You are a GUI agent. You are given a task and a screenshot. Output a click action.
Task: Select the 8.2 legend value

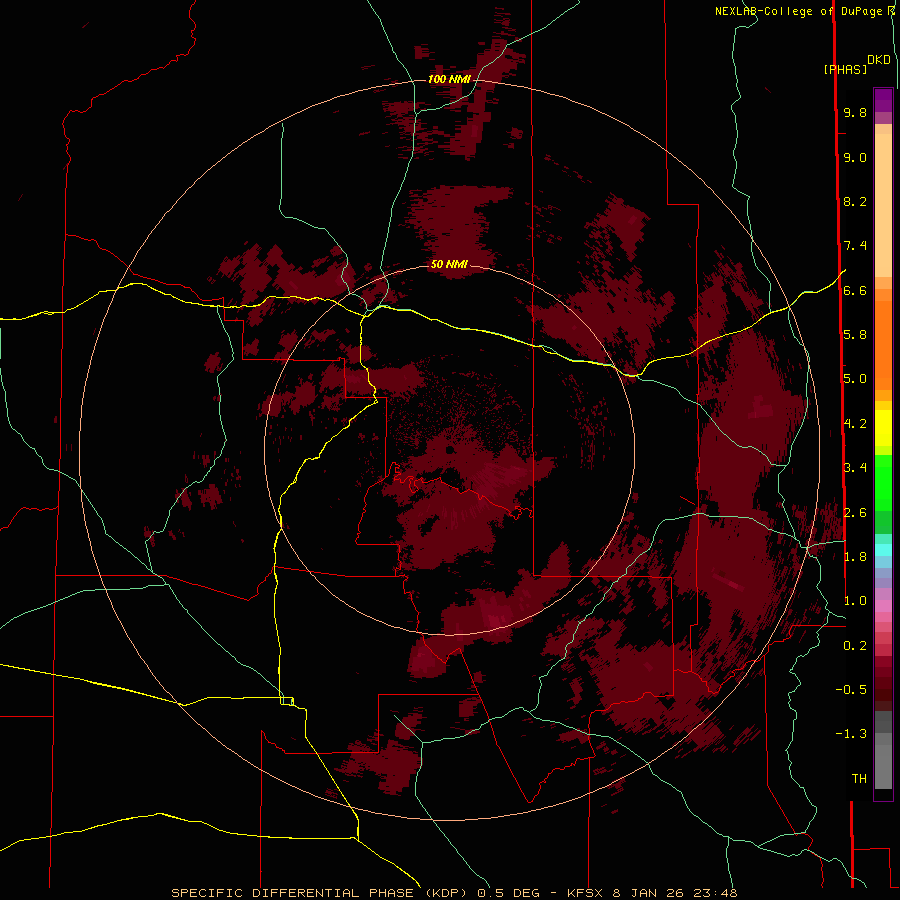tap(855, 202)
